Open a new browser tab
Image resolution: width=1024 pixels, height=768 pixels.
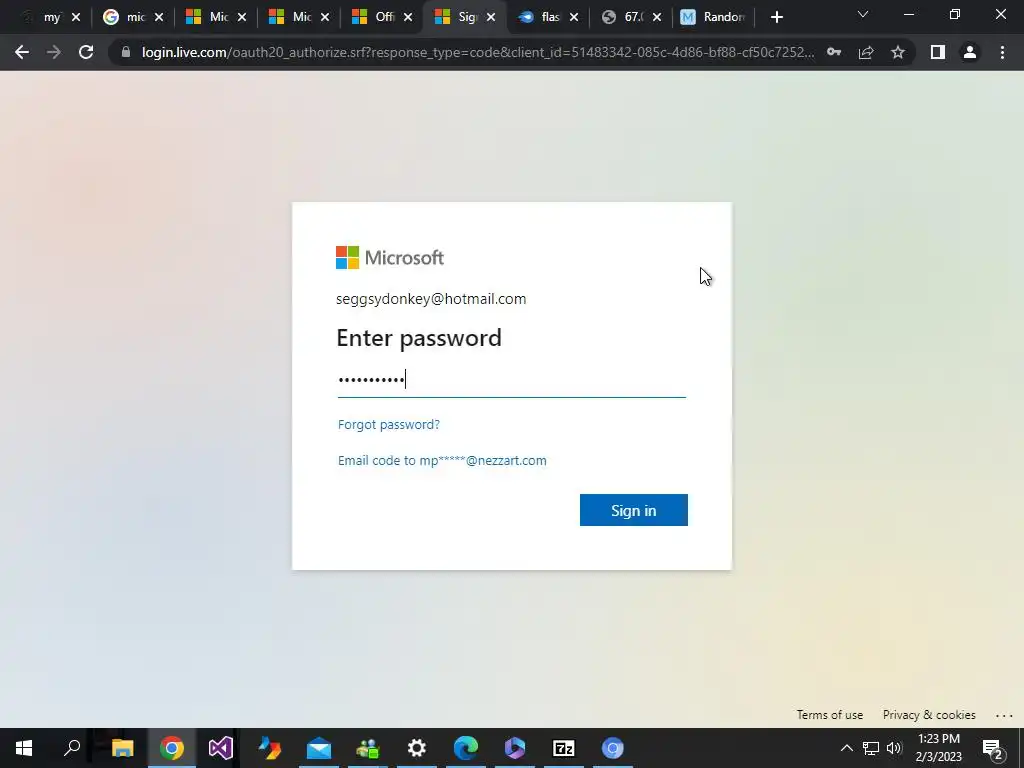776,17
